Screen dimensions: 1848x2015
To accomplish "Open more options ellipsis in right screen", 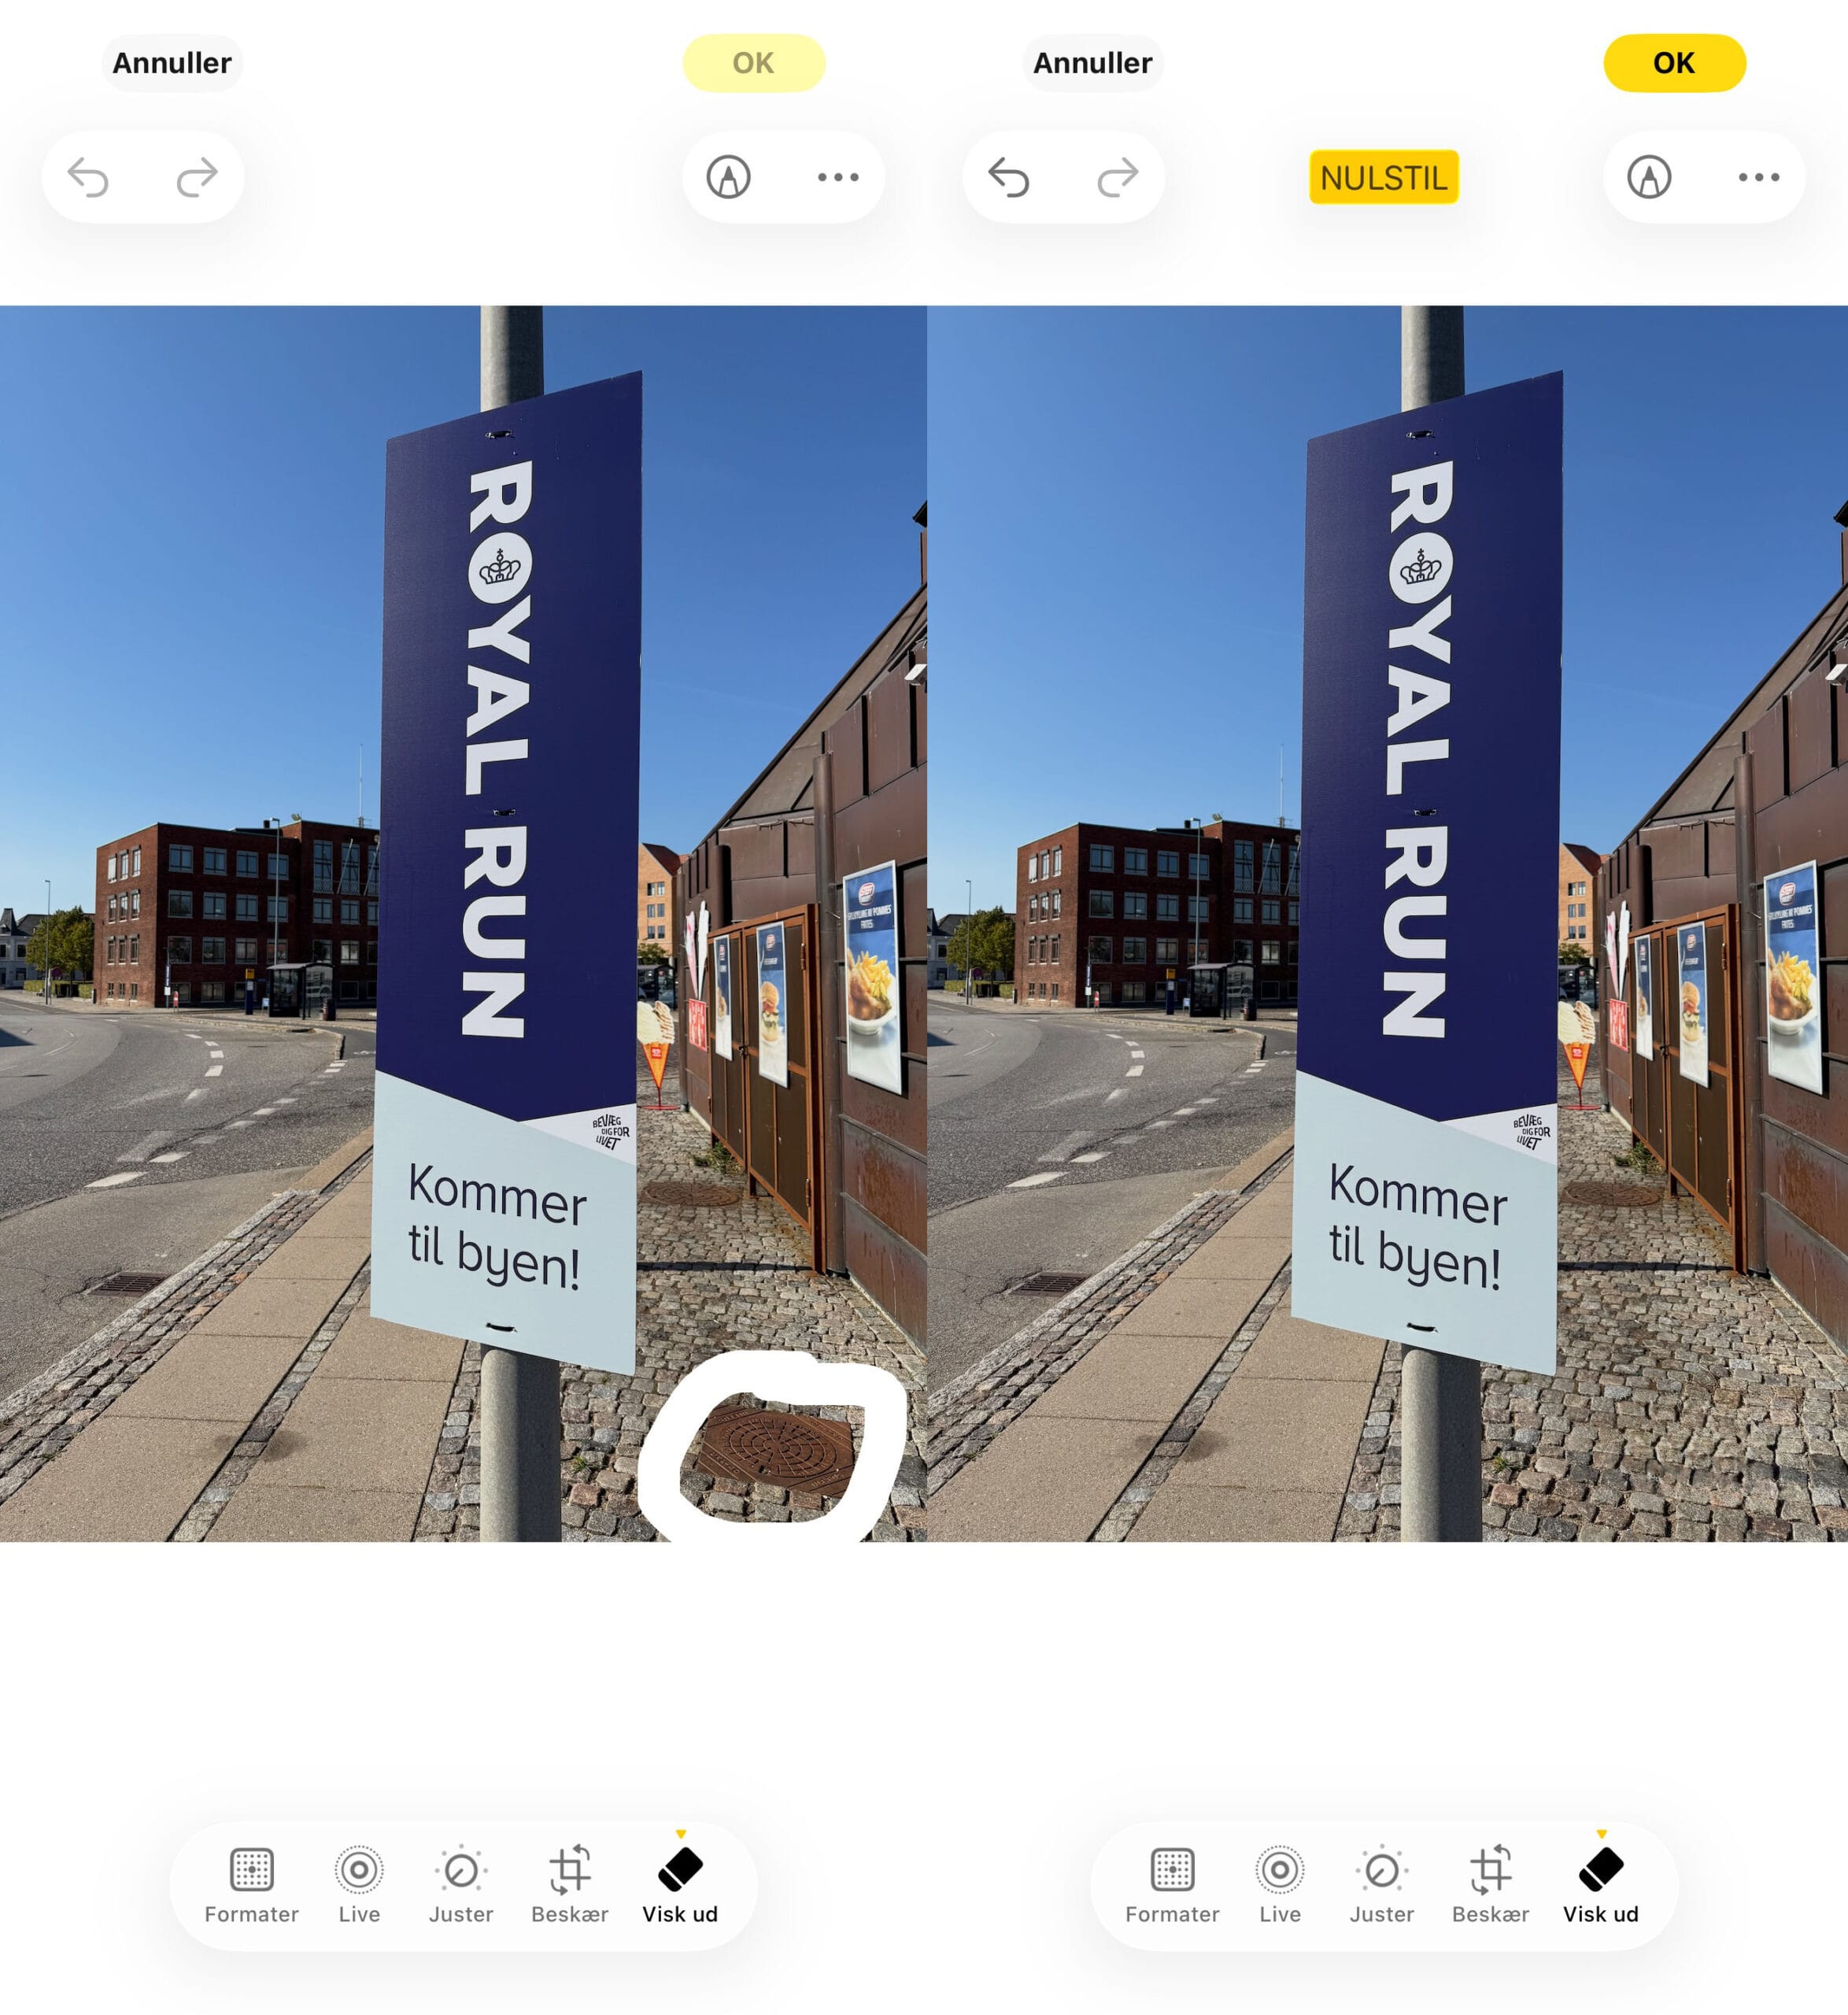I will 1759,178.
